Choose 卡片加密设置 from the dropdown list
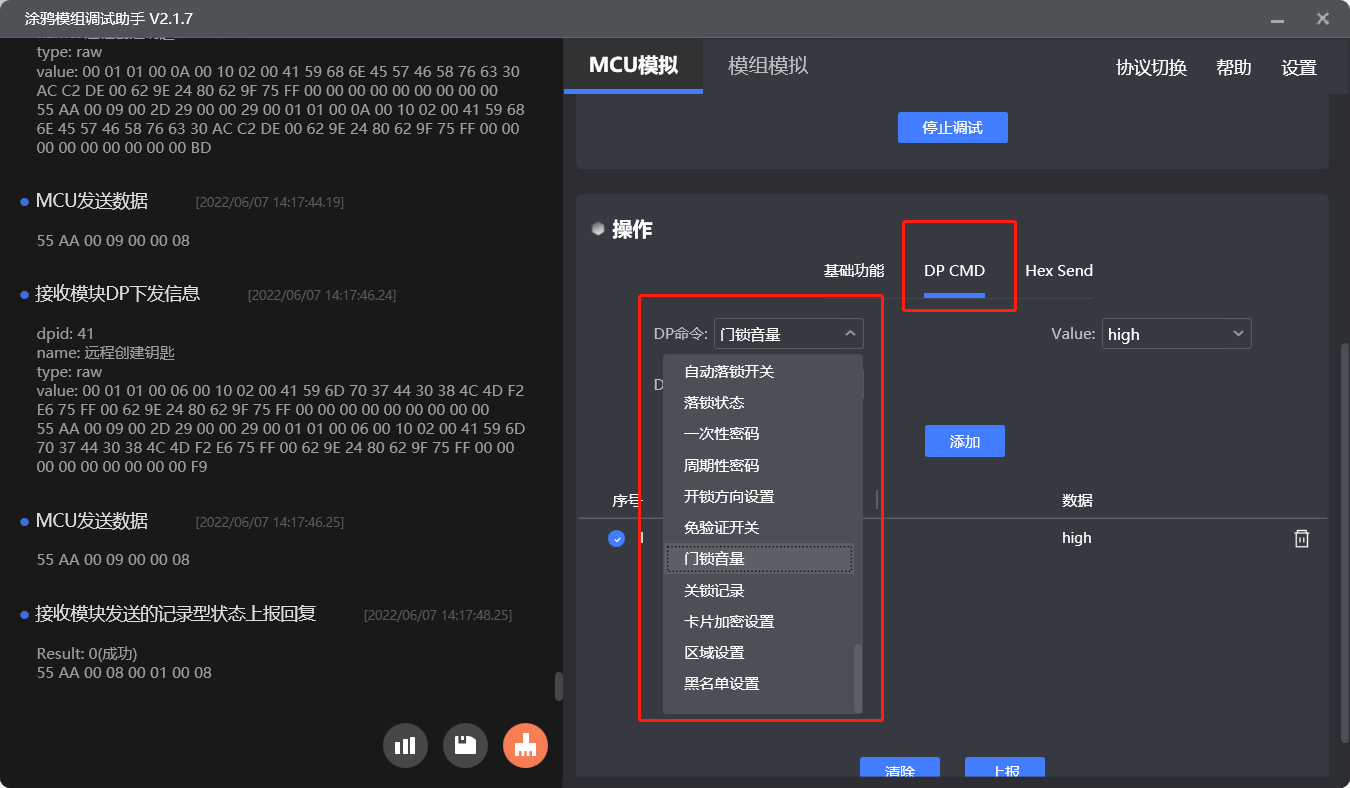This screenshot has width=1350, height=788. click(x=759, y=622)
